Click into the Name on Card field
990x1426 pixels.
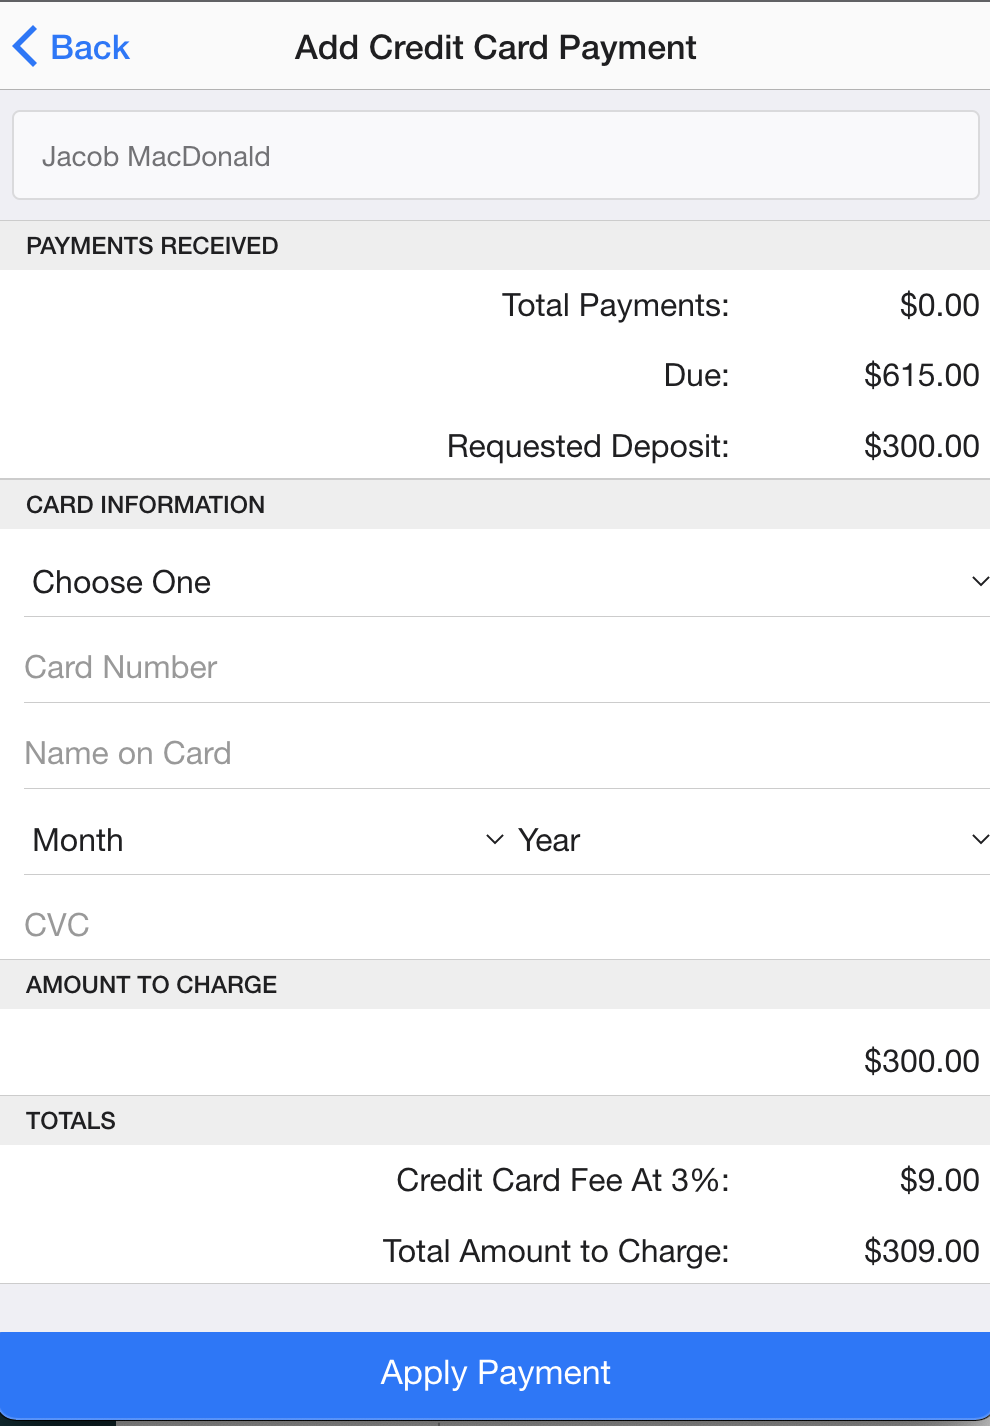coord(507,753)
